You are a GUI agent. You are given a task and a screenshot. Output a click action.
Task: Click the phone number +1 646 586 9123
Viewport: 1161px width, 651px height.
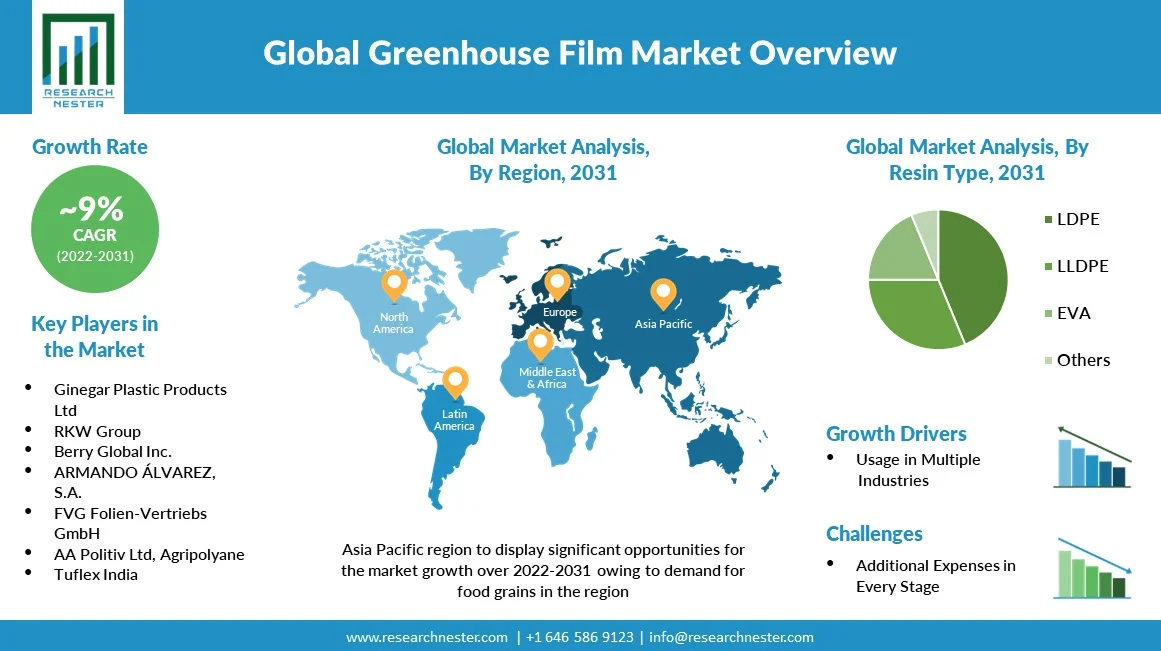pyautogui.click(x=579, y=637)
